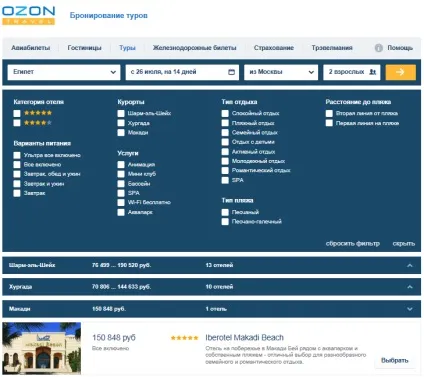The image size is (424, 377).
Task: Check the five-star hotel category
Action: [17, 113]
